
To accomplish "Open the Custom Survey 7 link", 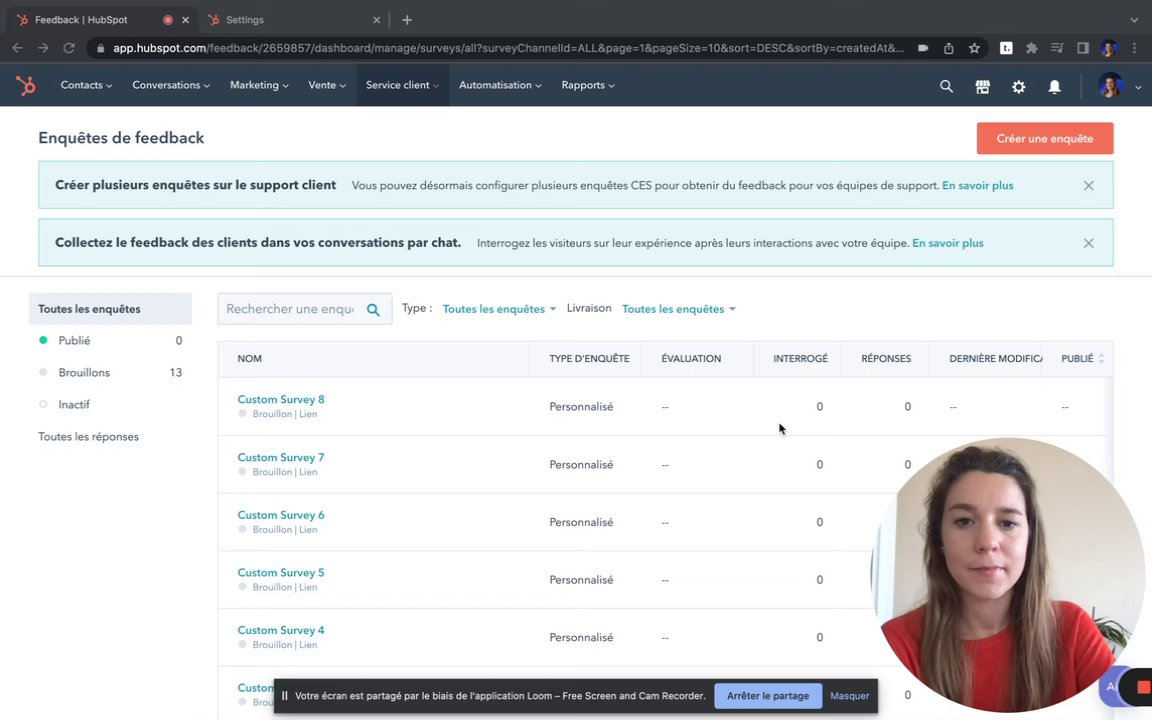I will pyautogui.click(x=281, y=458).
